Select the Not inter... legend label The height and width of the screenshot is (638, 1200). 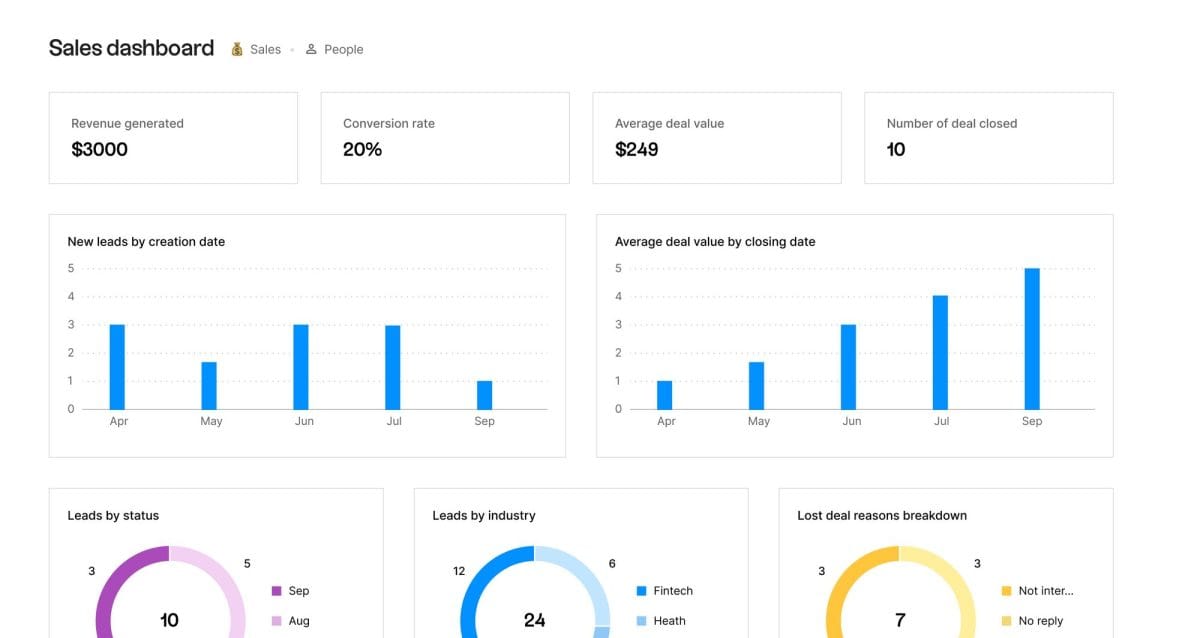1046,591
